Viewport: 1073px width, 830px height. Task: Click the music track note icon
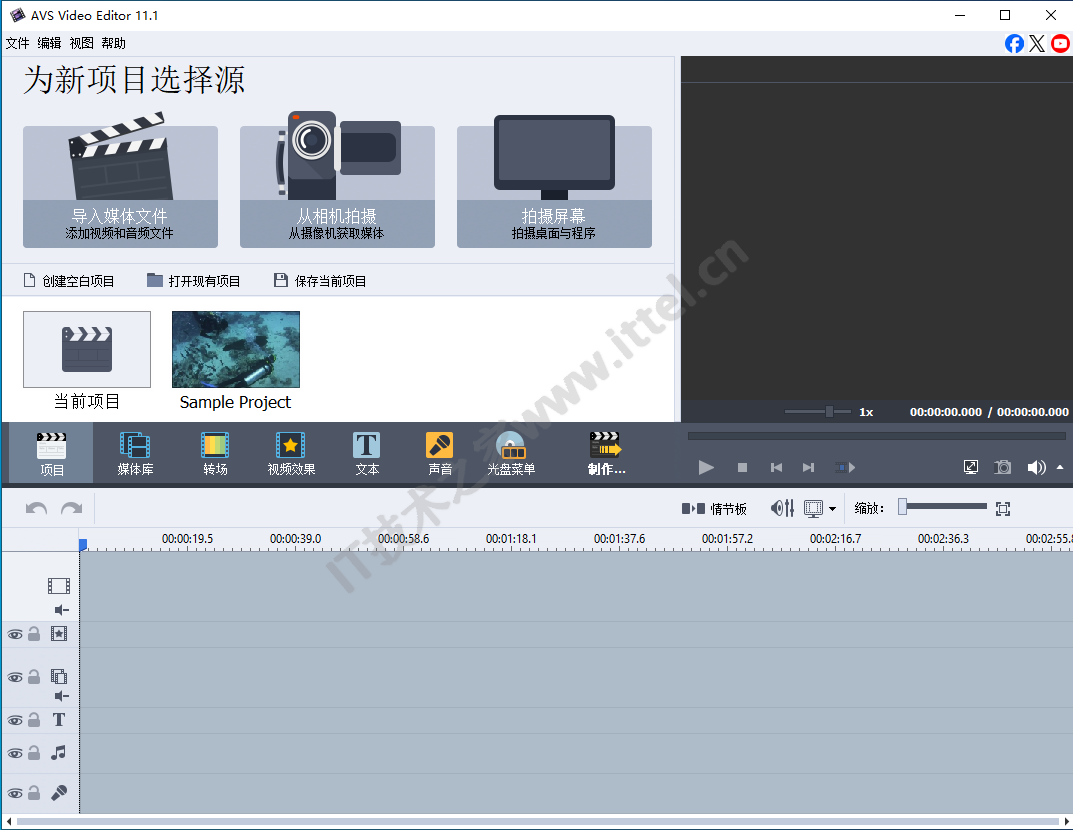point(59,753)
